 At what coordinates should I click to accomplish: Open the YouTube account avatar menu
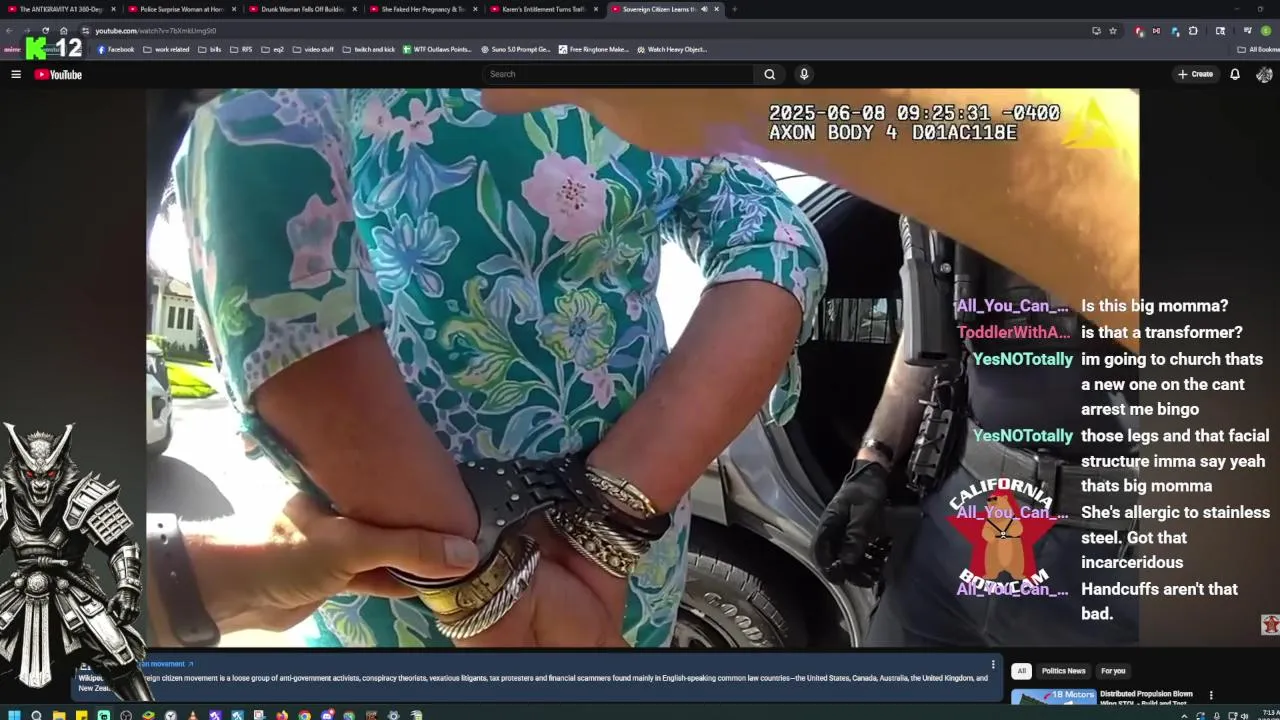[1264, 74]
